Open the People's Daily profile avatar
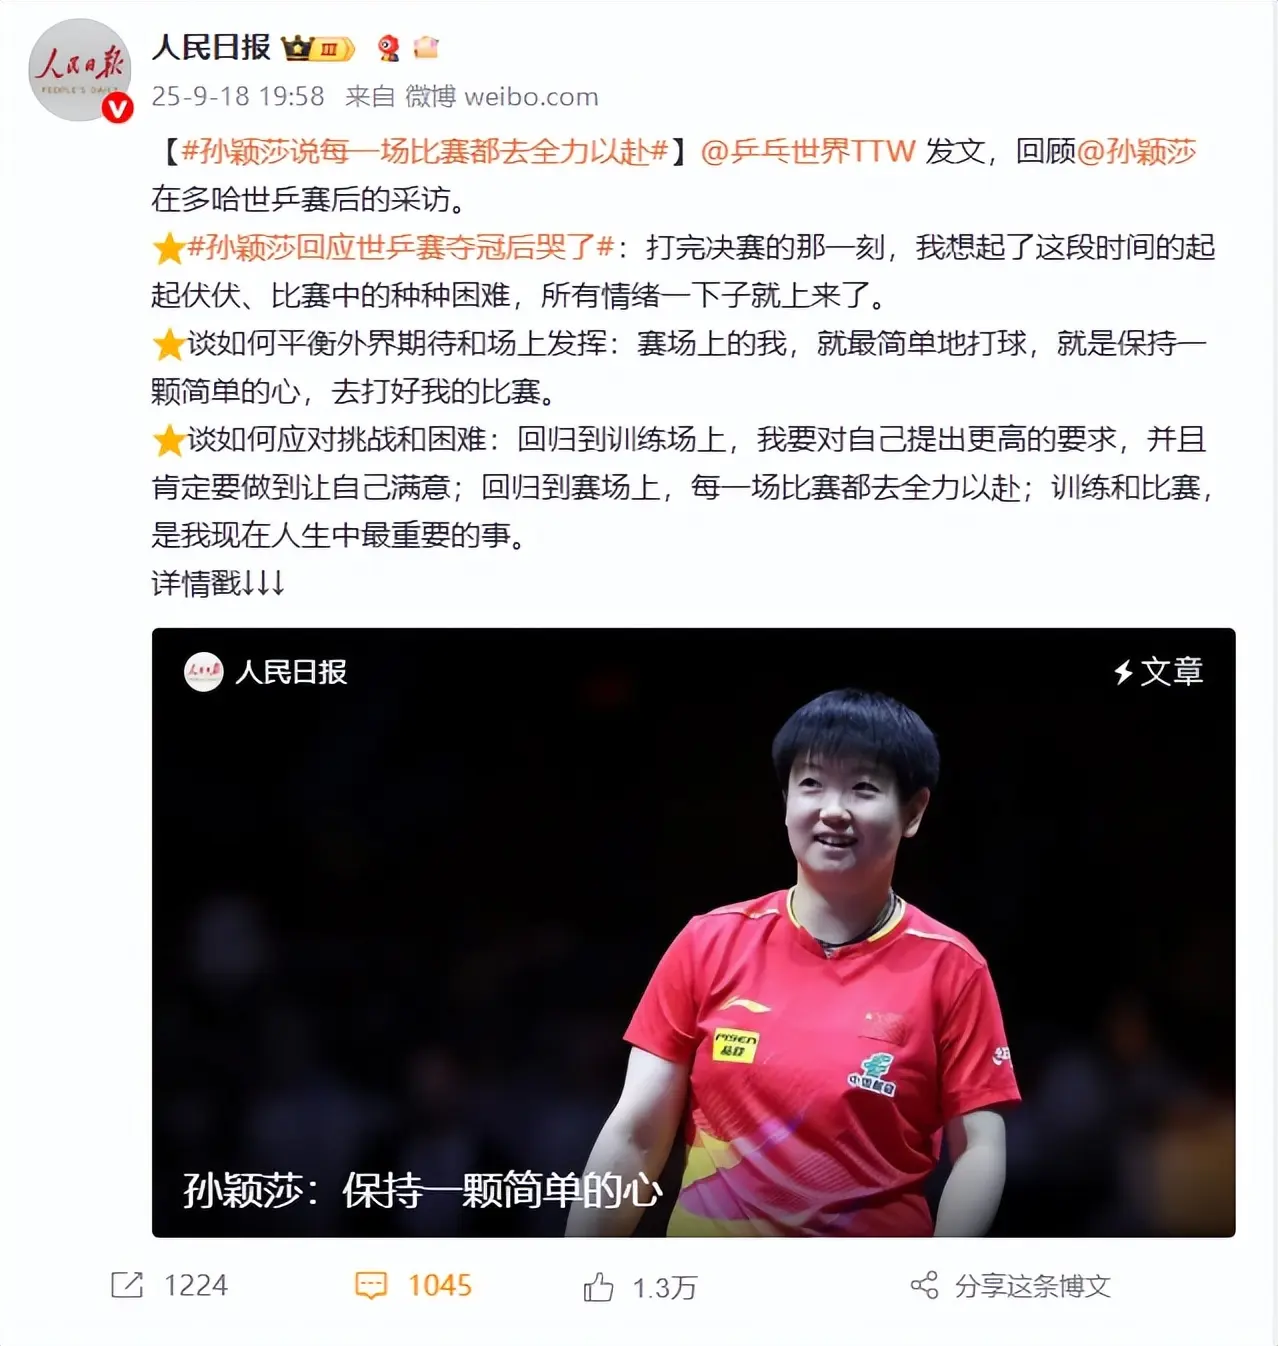 tap(80, 70)
